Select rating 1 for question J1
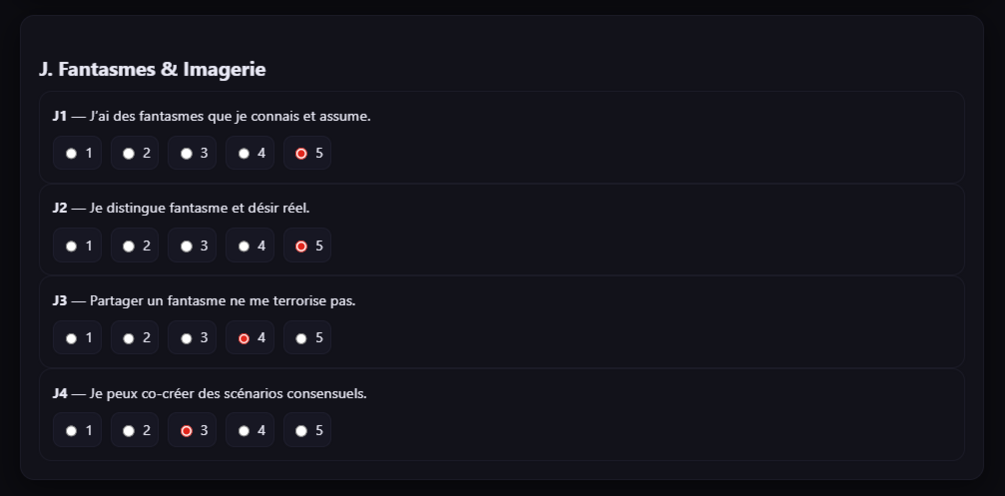 tap(71, 153)
